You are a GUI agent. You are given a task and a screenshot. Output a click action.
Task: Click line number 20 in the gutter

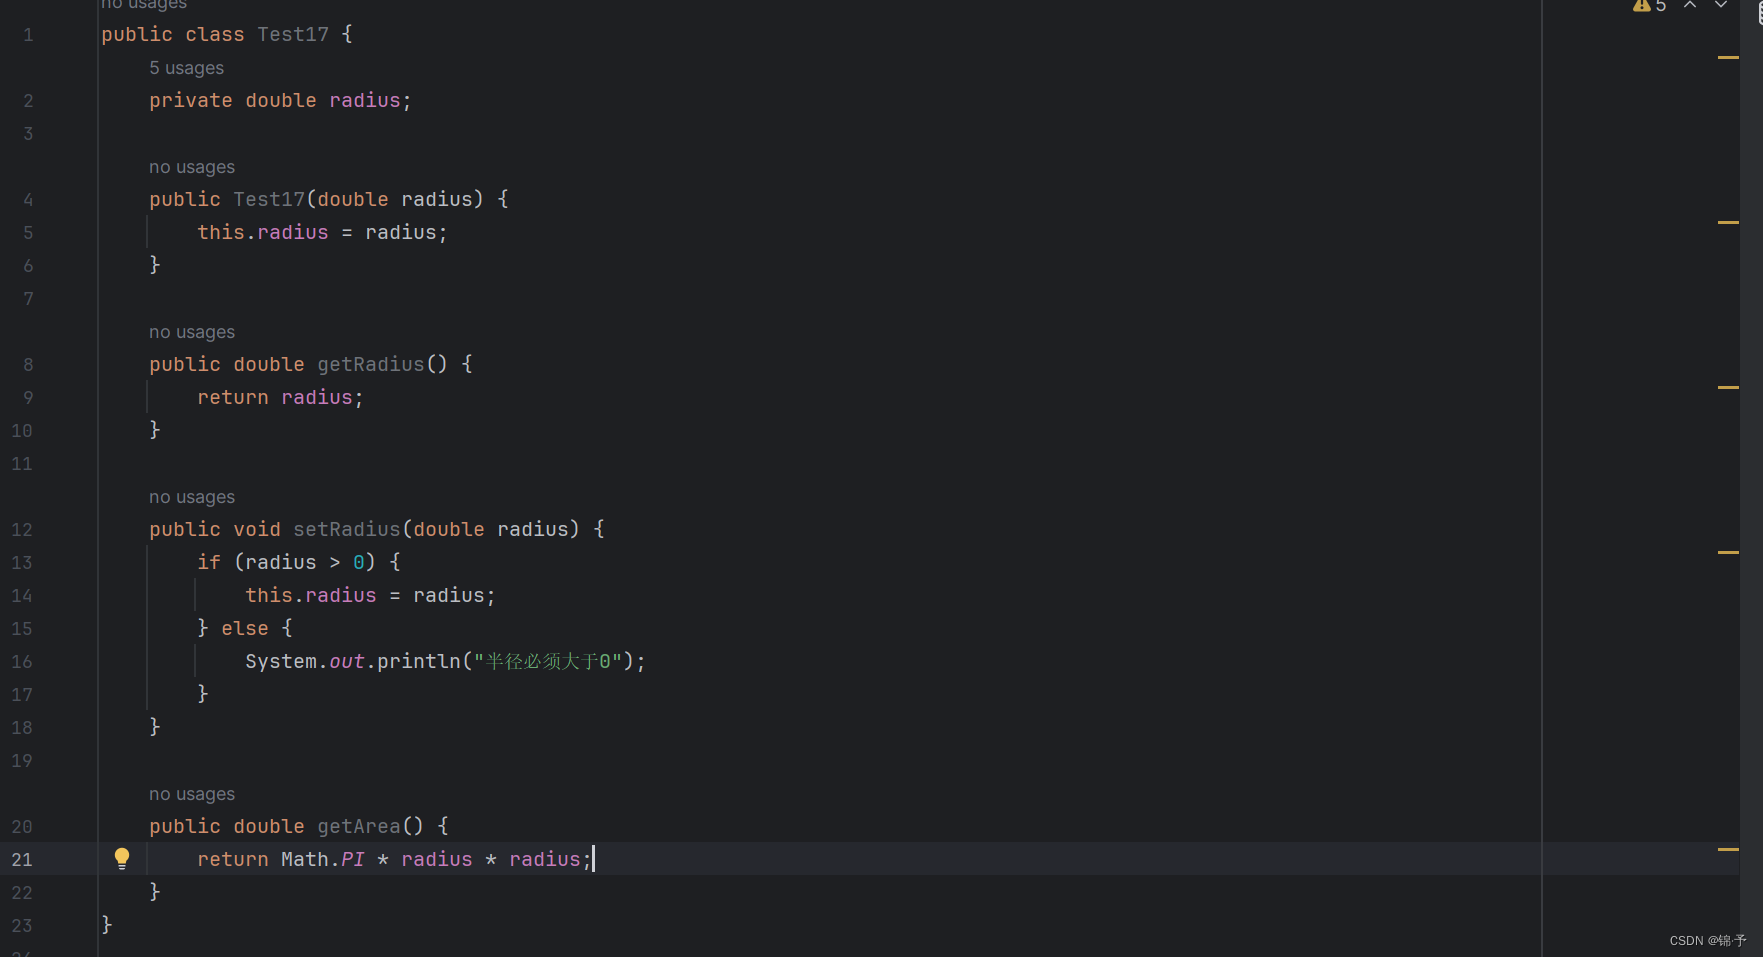[22, 827]
